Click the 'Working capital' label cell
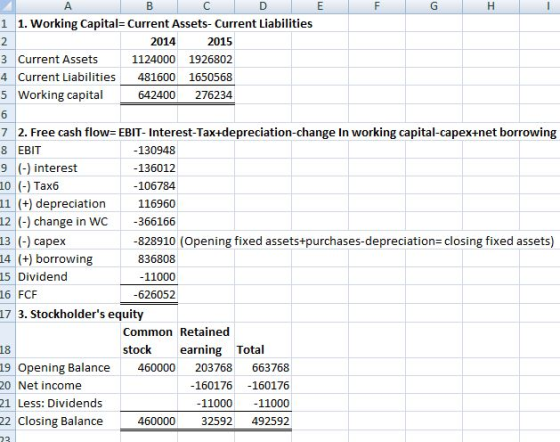560x442 pixels. pyautogui.click(x=68, y=95)
